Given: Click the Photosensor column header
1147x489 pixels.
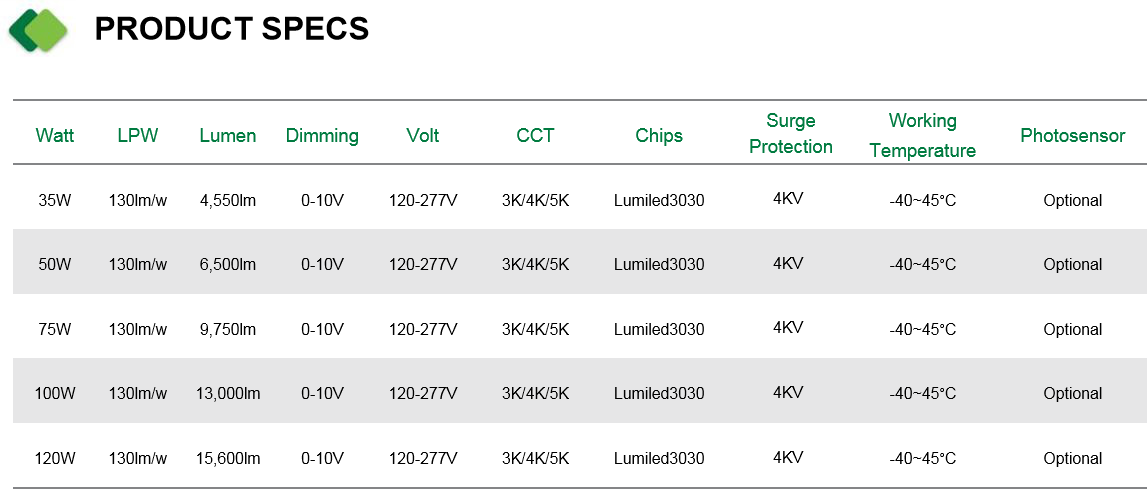Looking at the screenshot, I should coord(1072,135).
